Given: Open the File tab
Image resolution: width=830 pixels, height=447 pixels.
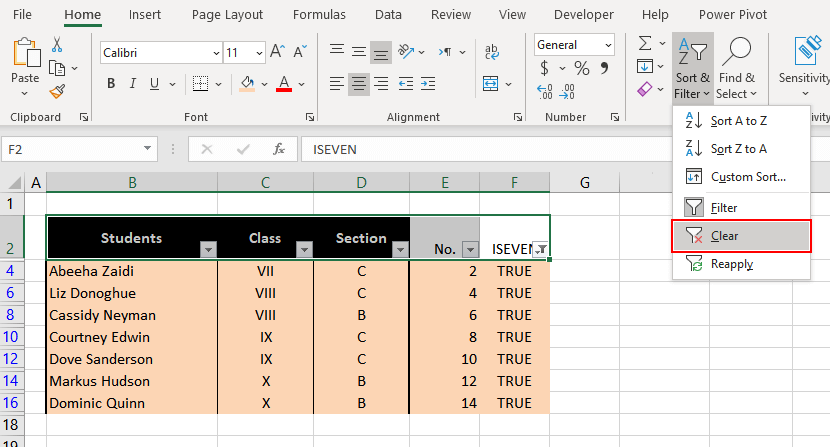Looking at the screenshot, I should (22, 15).
